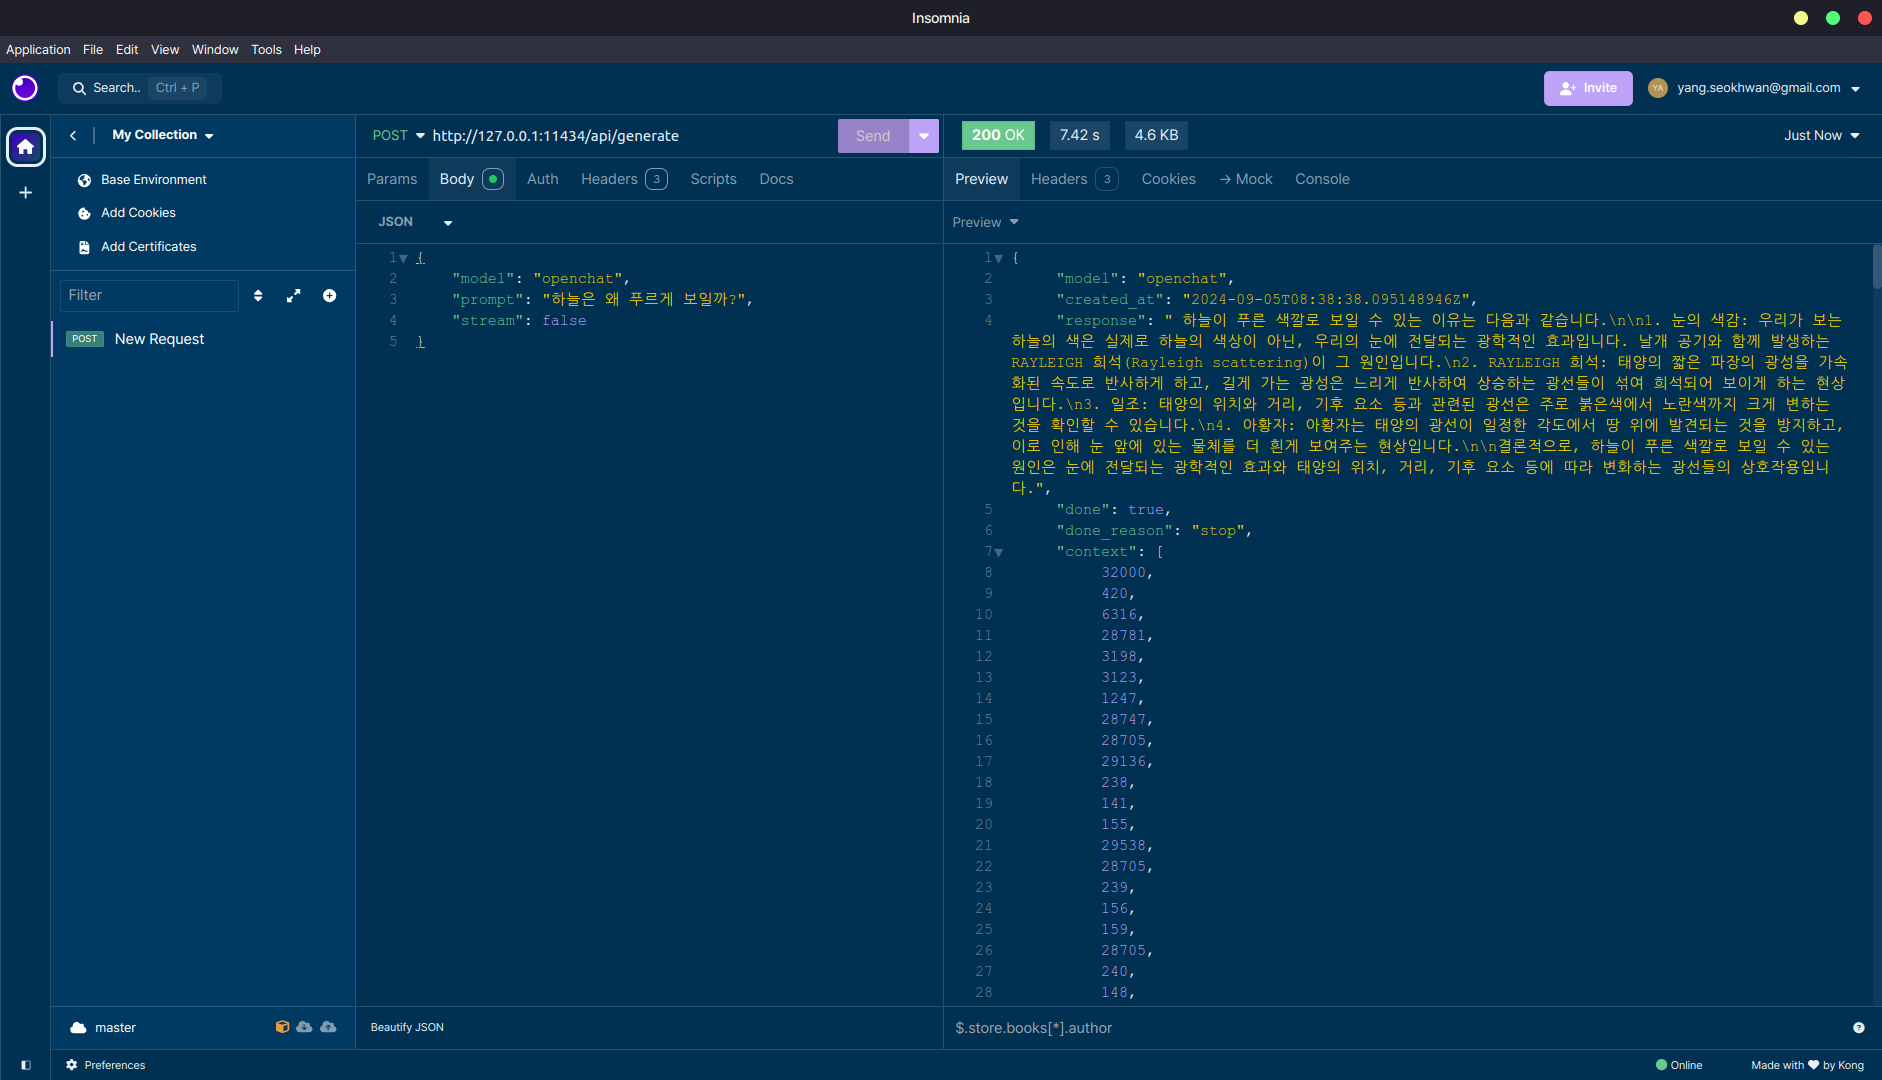This screenshot has height=1080, width=1882.
Task: Switch to request Auth tab
Action: pyautogui.click(x=543, y=179)
